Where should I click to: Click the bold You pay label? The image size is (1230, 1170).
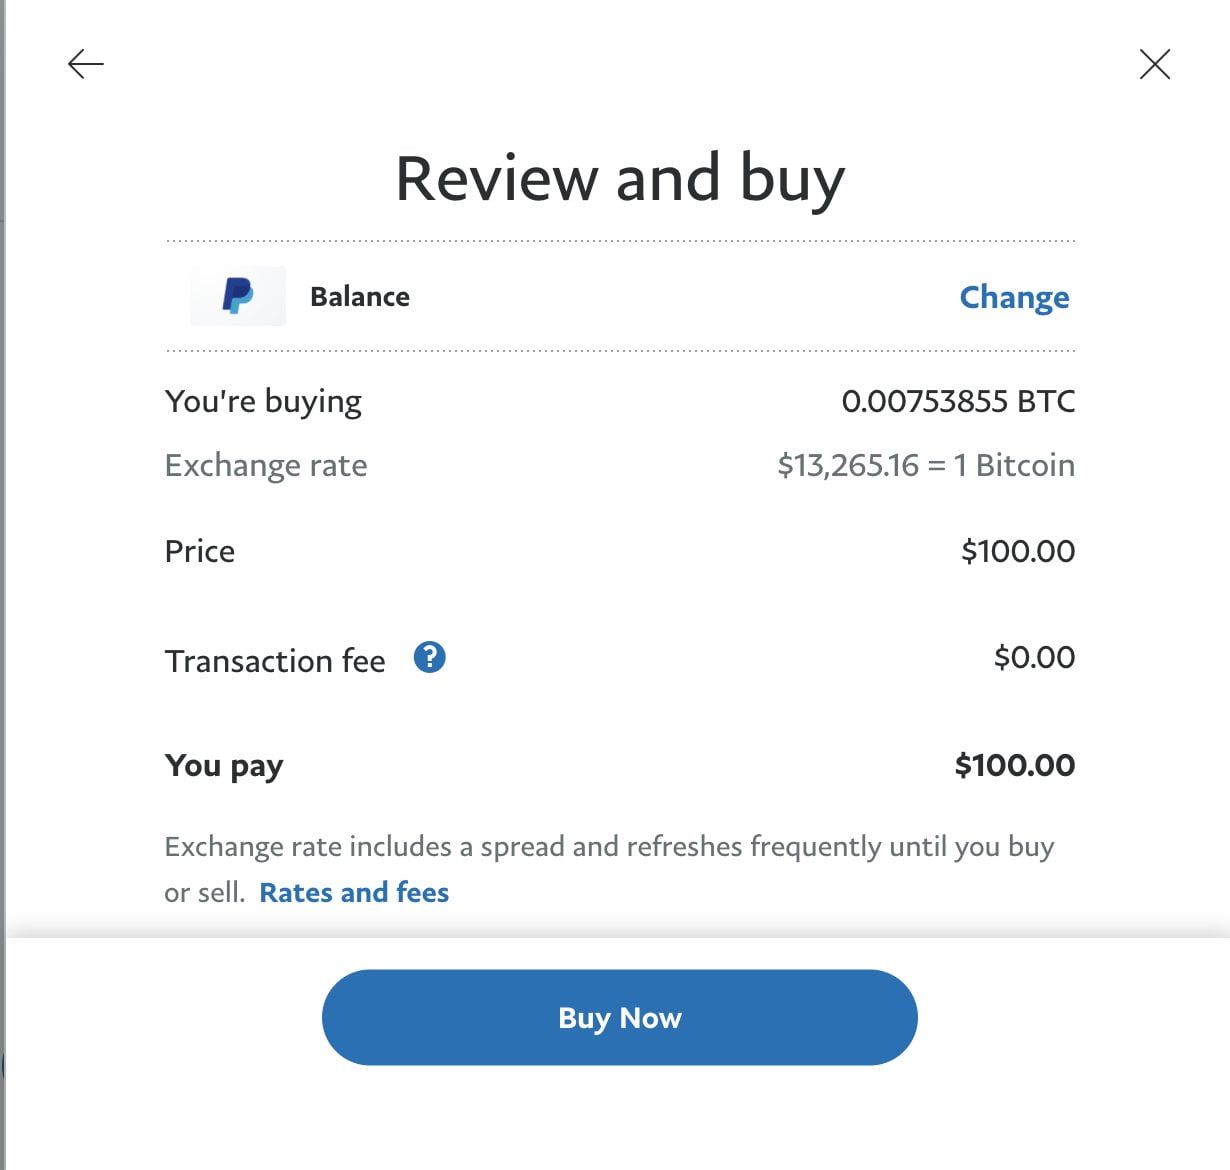click(224, 766)
